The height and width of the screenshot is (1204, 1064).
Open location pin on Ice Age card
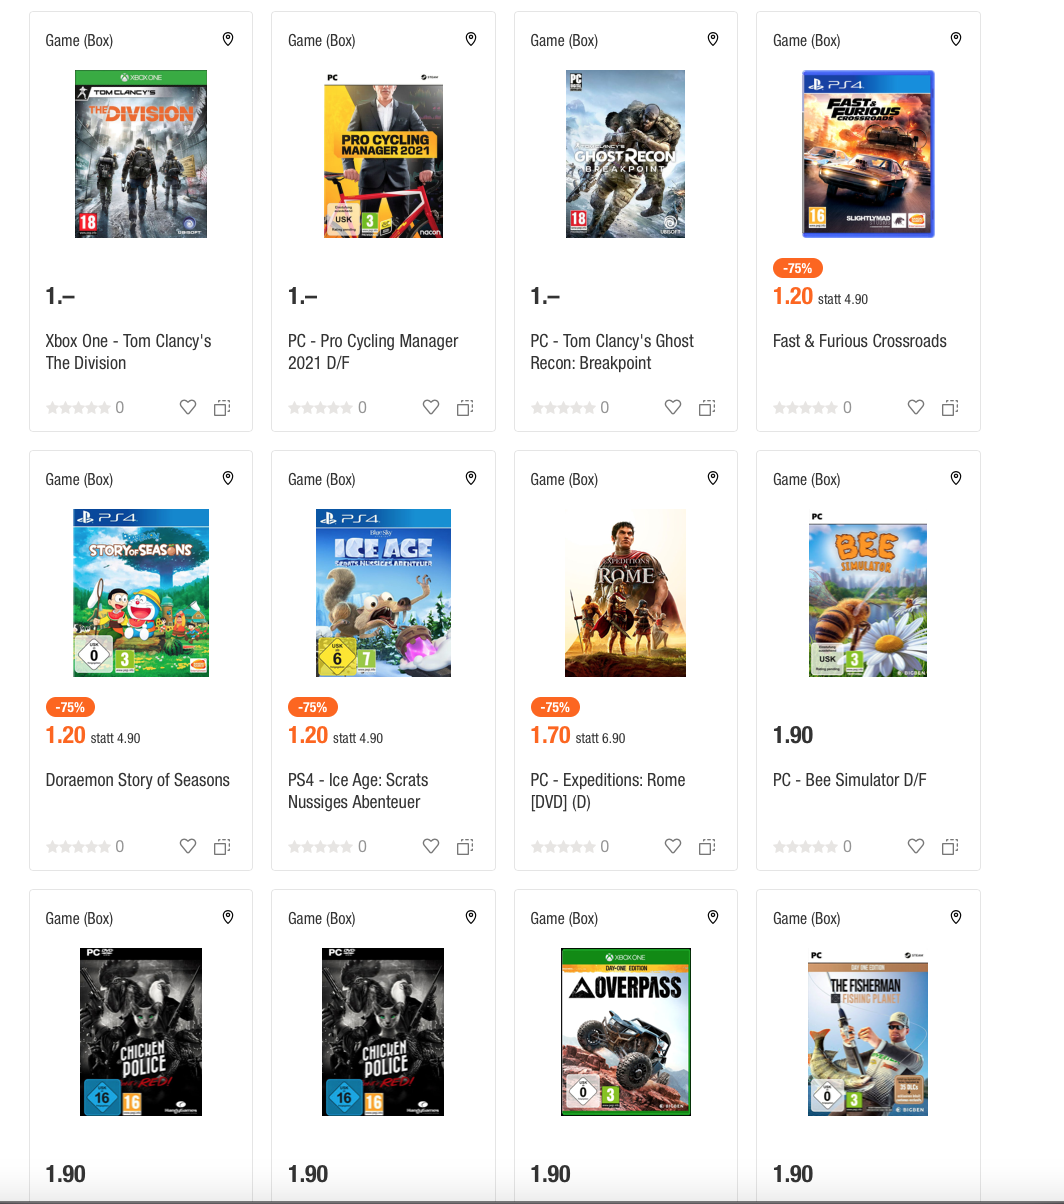(471, 478)
